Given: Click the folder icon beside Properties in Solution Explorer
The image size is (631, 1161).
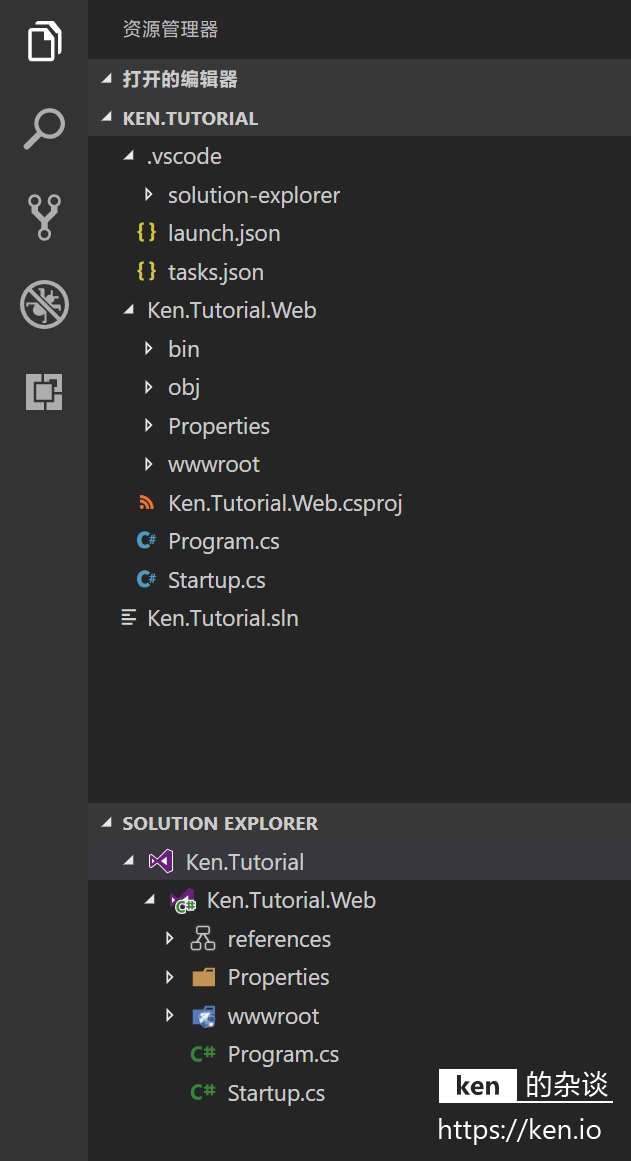Looking at the screenshot, I should point(203,977).
